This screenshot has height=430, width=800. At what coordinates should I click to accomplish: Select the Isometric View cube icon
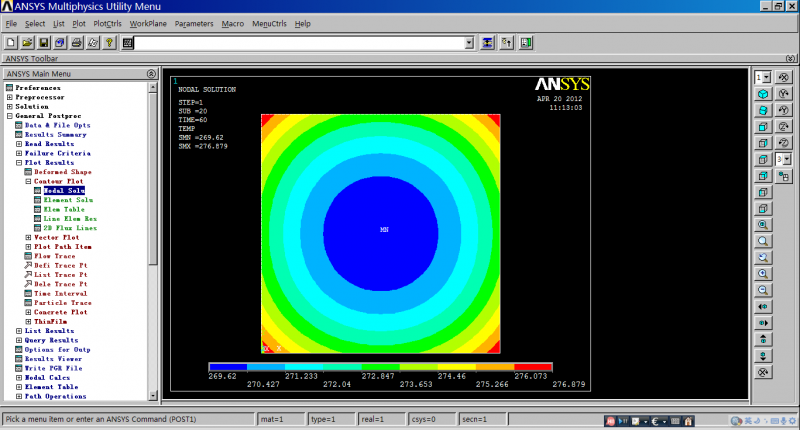point(763,94)
